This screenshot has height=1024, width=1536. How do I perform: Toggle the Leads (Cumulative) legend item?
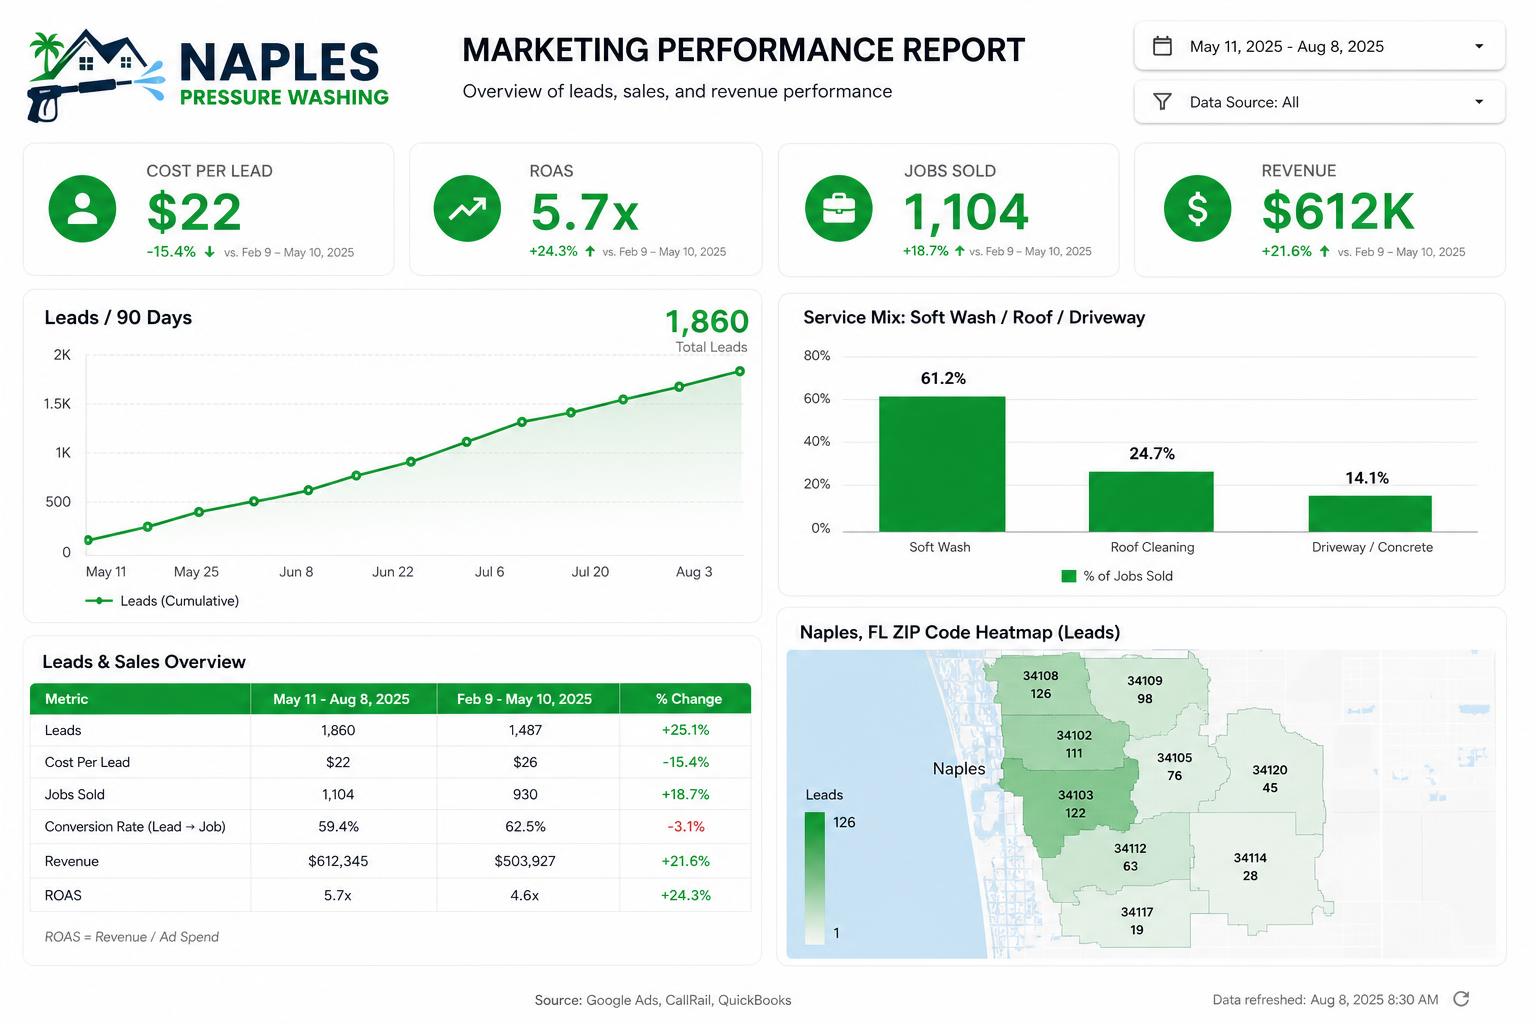click(x=162, y=601)
